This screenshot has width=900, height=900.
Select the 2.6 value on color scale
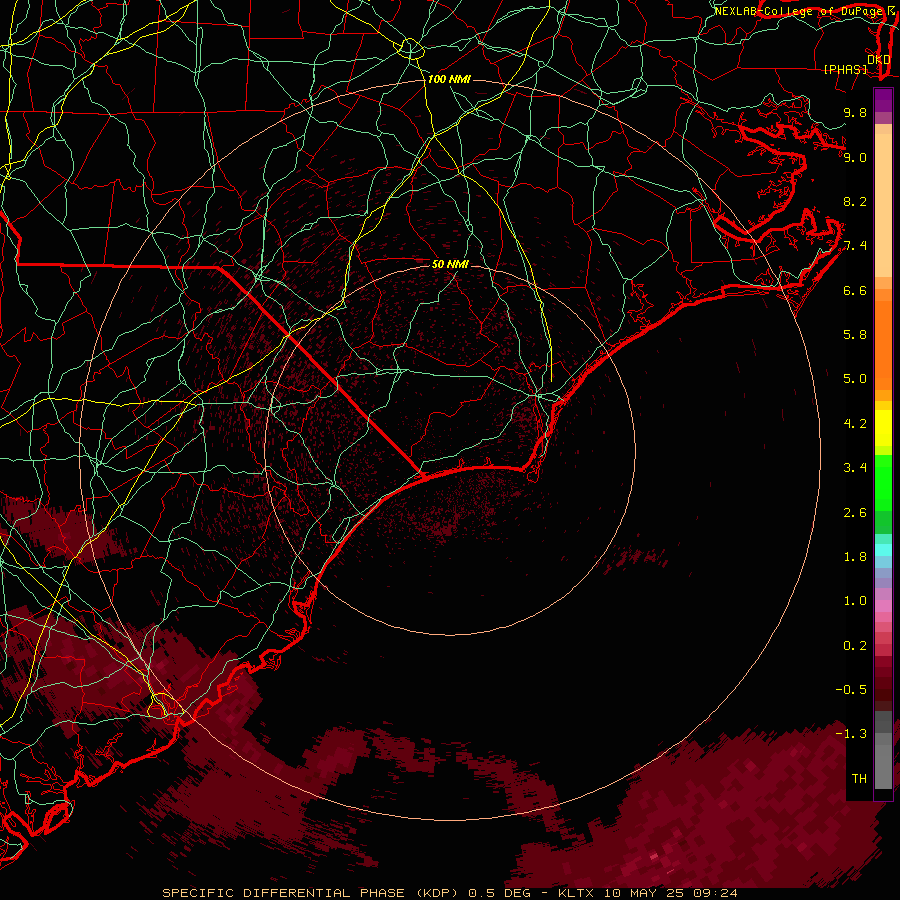(855, 513)
